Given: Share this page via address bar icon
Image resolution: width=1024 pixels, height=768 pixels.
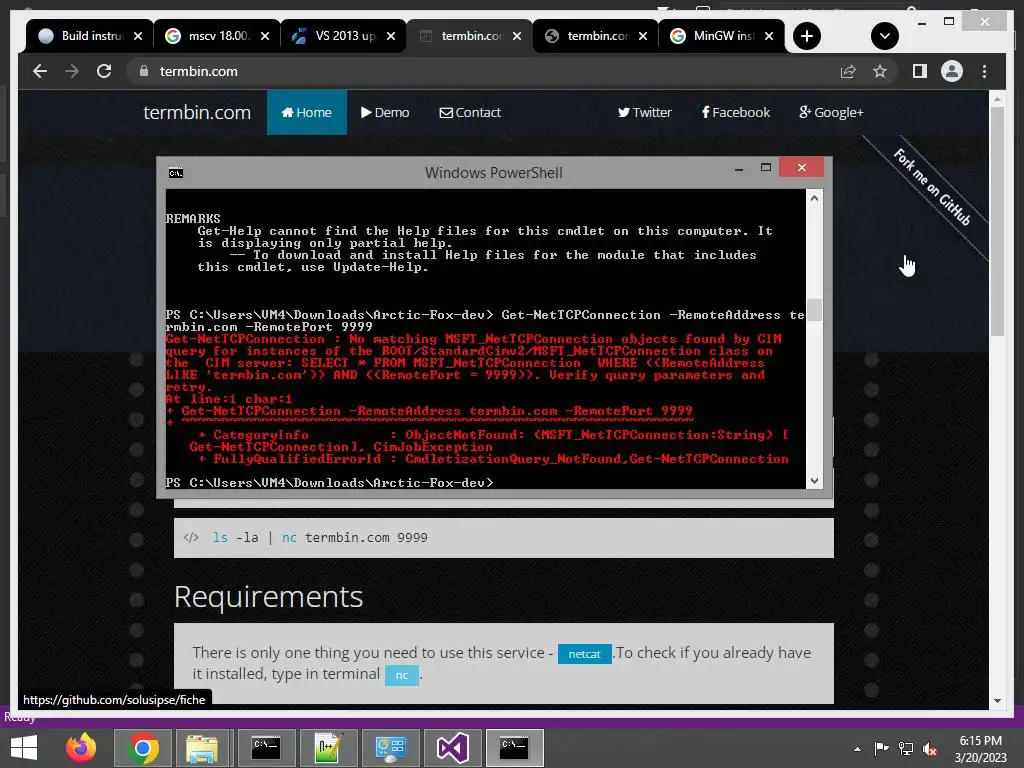Looking at the screenshot, I should (848, 71).
